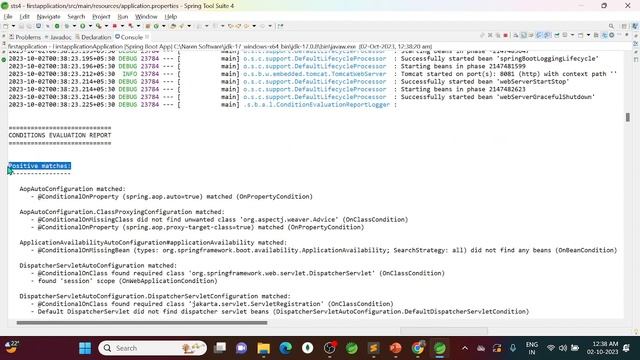The height and width of the screenshot is (360, 640).
Task: Click 'DispatcherServletAutoConfiguration matched:' line
Action: tap(98, 265)
